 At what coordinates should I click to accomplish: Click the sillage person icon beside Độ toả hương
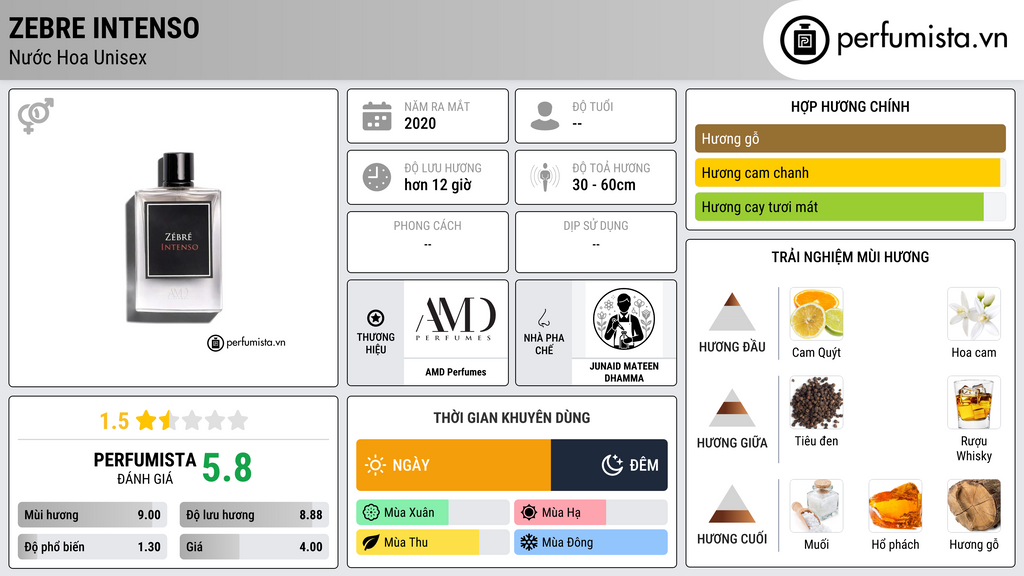click(x=545, y=177)
